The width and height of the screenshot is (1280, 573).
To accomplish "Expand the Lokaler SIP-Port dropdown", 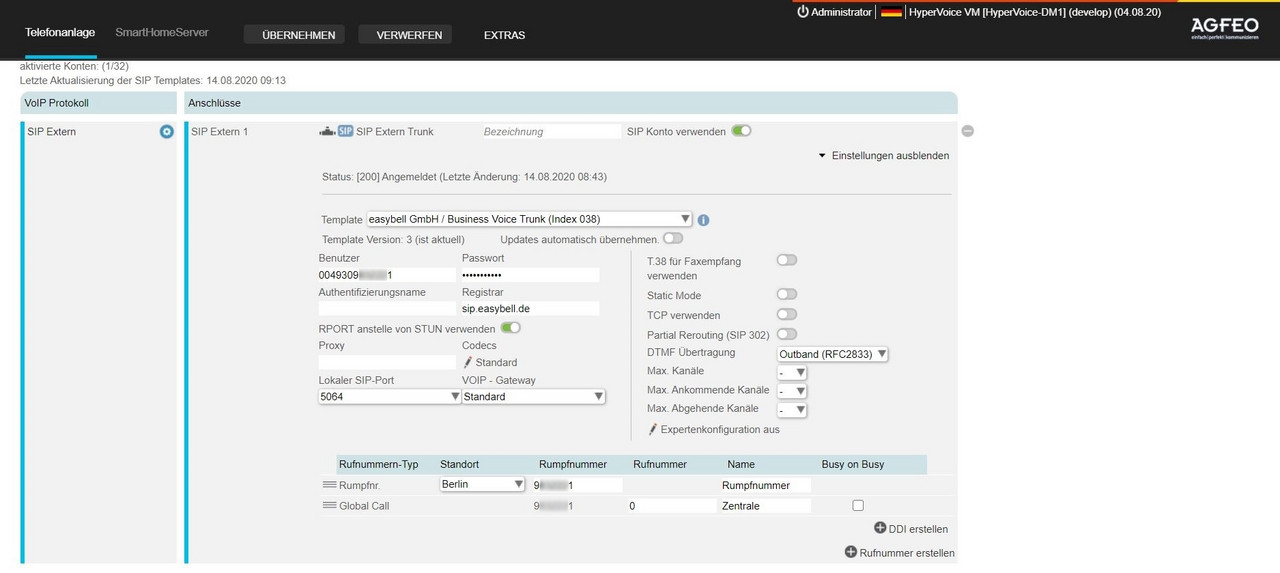I will 388,397.
